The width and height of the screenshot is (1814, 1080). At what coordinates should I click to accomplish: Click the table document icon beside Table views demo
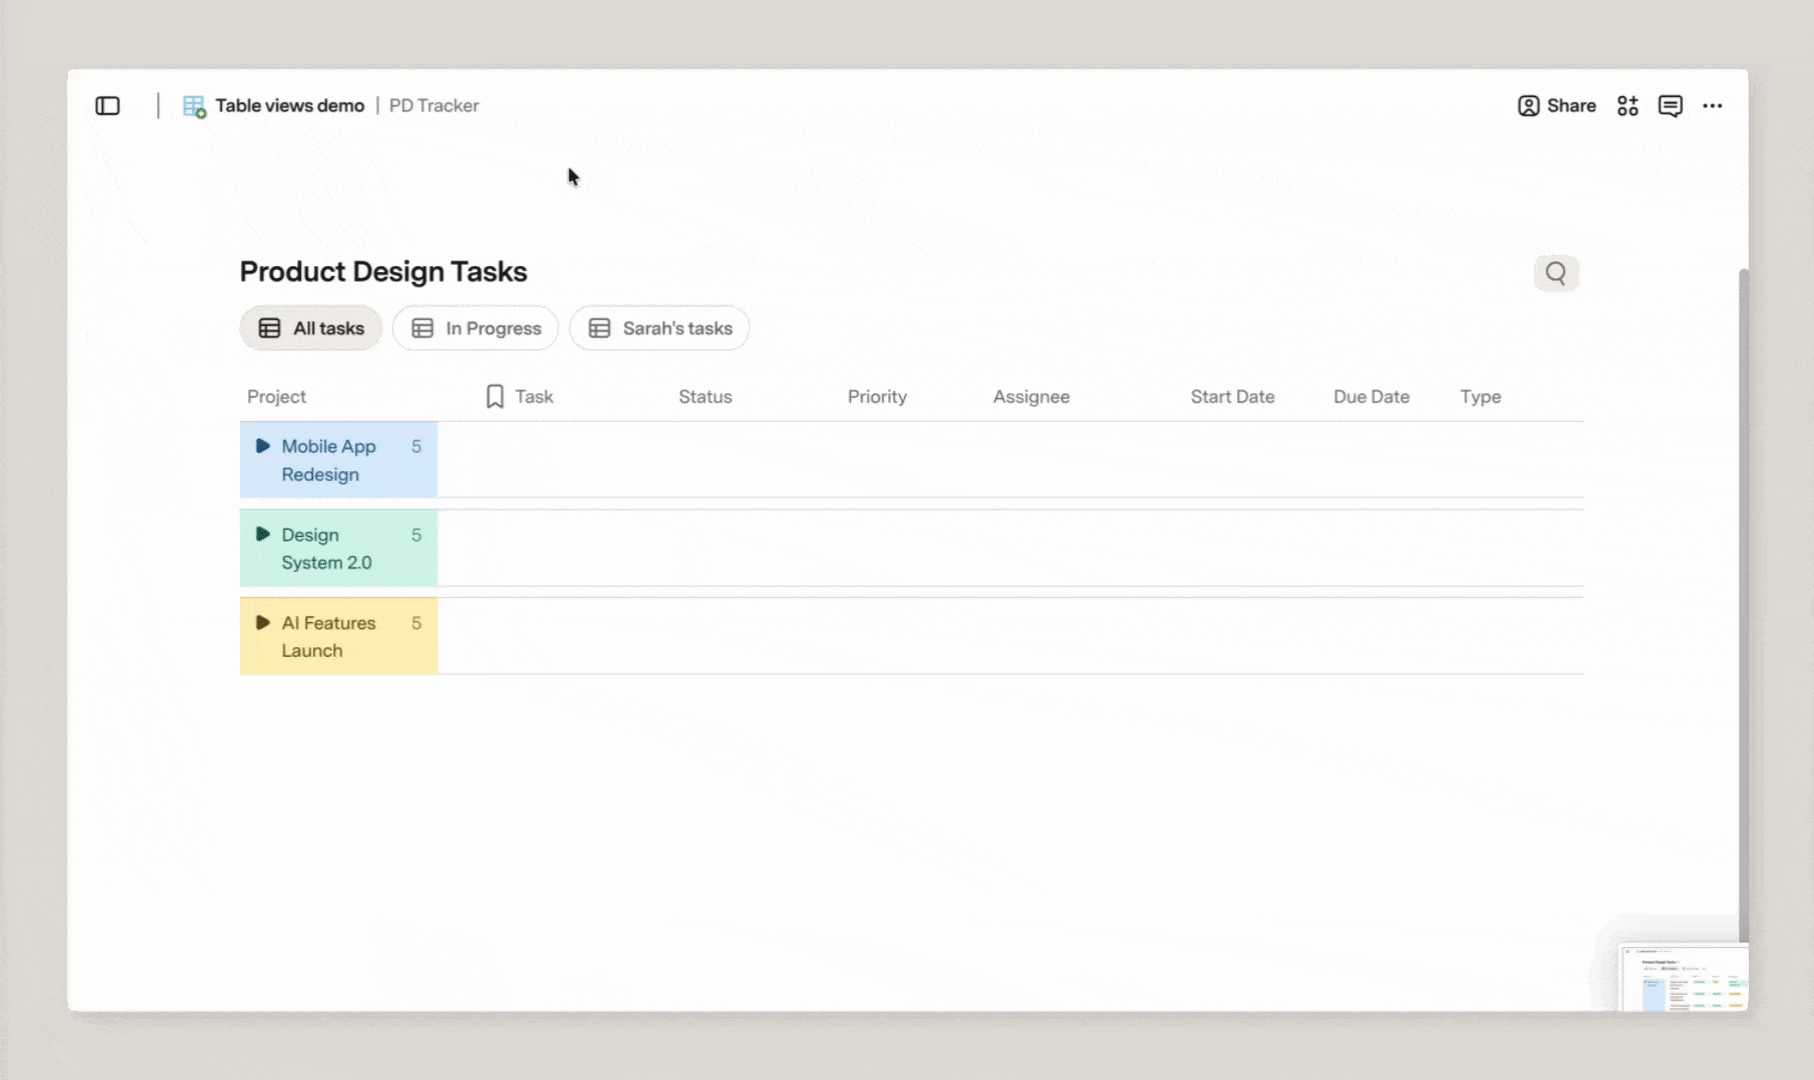point(194,106)
